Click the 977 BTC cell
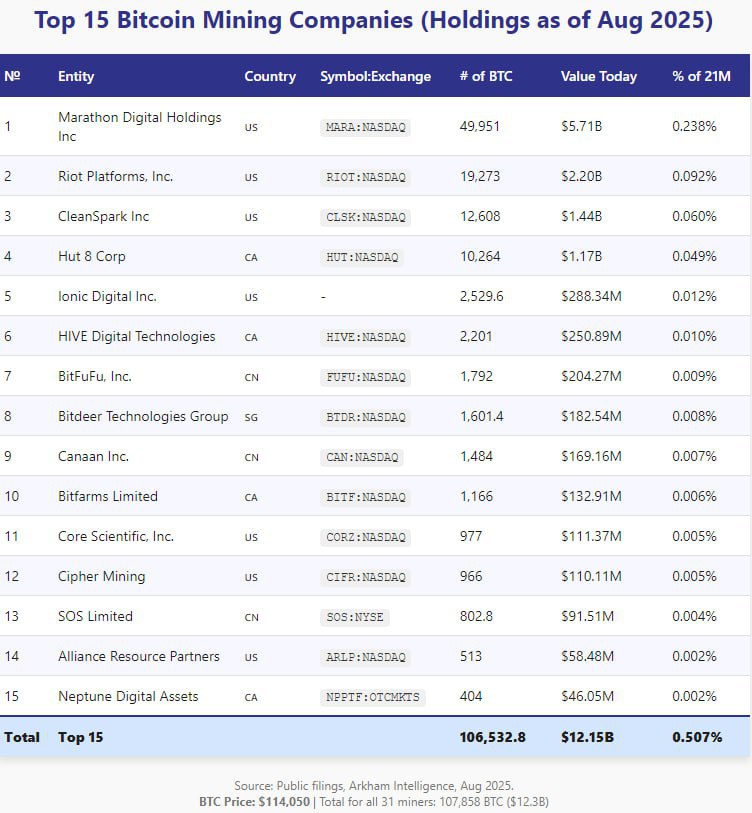This screenshot has width=752, height=813. coord(470,536)
